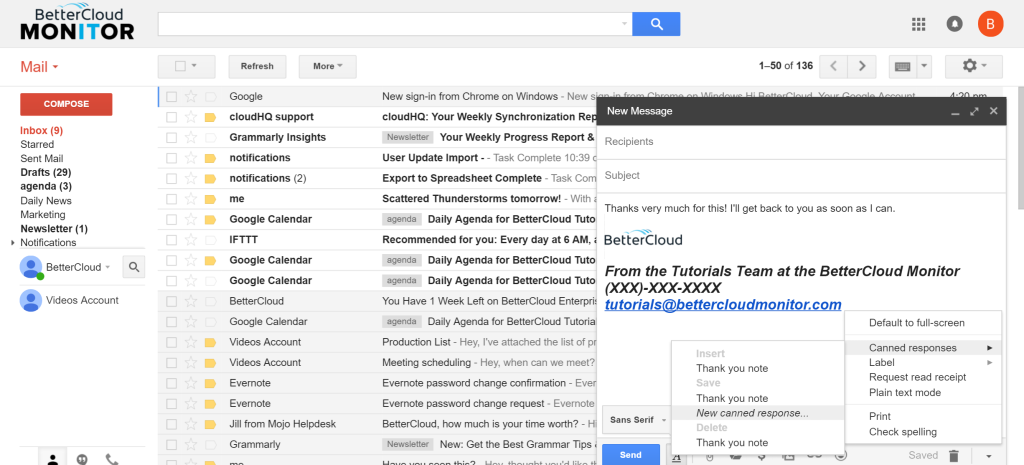Open the account avatar B
The image size is (1024, 465).
pyautogui.click(x=990, y=24)
